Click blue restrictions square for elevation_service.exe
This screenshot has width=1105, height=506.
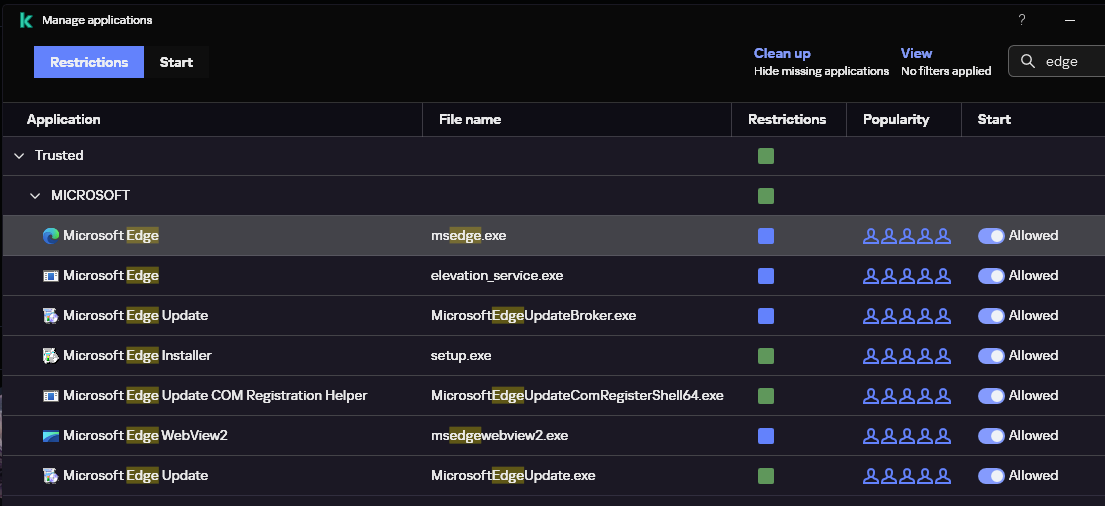[766, 276]
